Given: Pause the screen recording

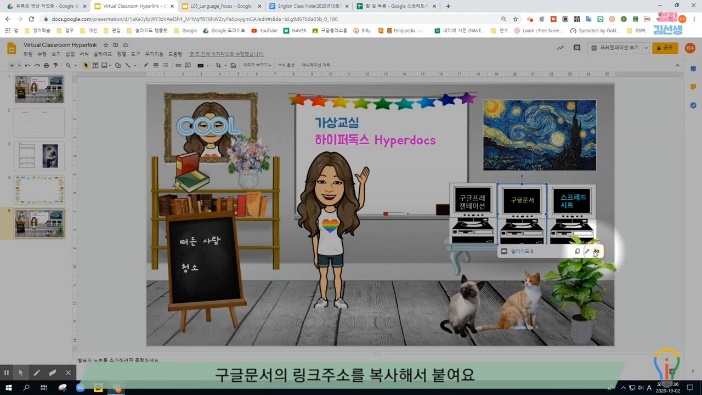Looking at the screenshot, I should point(6,373).
